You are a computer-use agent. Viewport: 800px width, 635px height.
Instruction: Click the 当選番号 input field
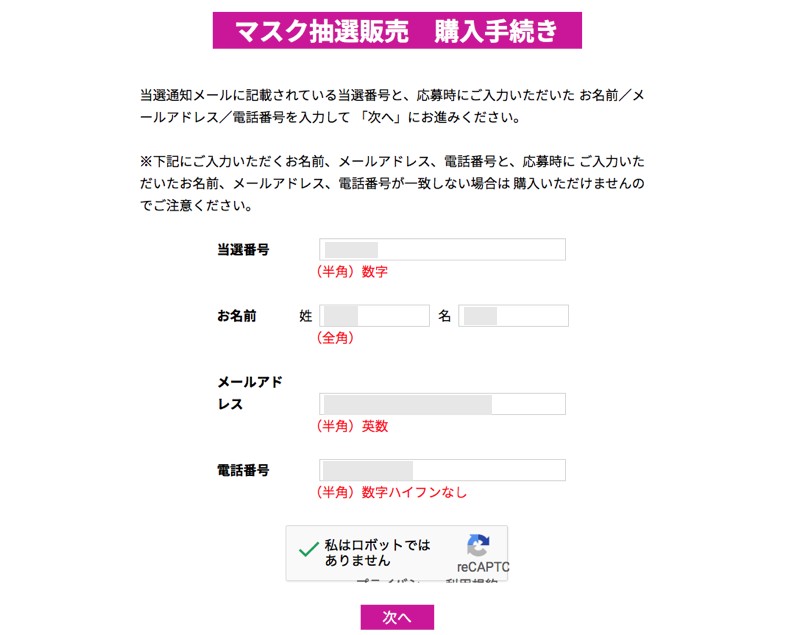click(x=442, y=250)
